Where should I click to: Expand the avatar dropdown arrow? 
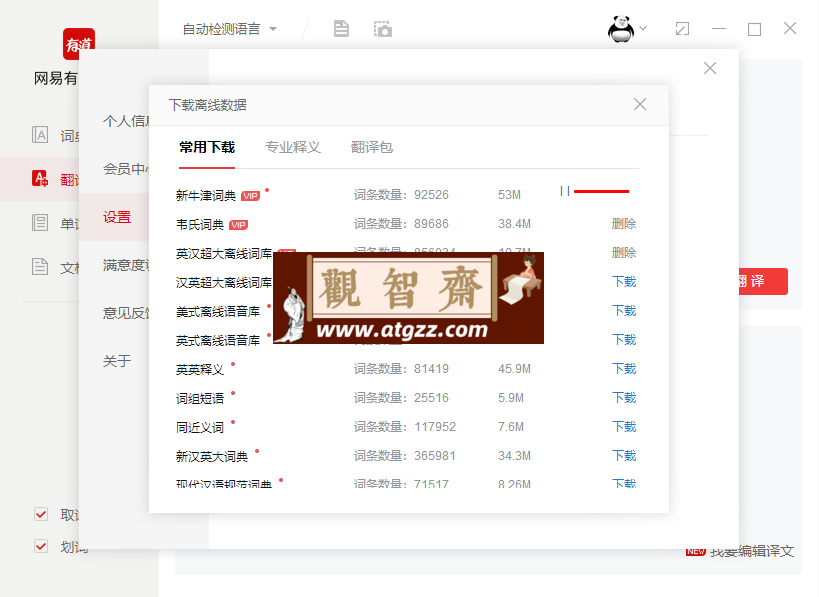(x=644, y=28)
